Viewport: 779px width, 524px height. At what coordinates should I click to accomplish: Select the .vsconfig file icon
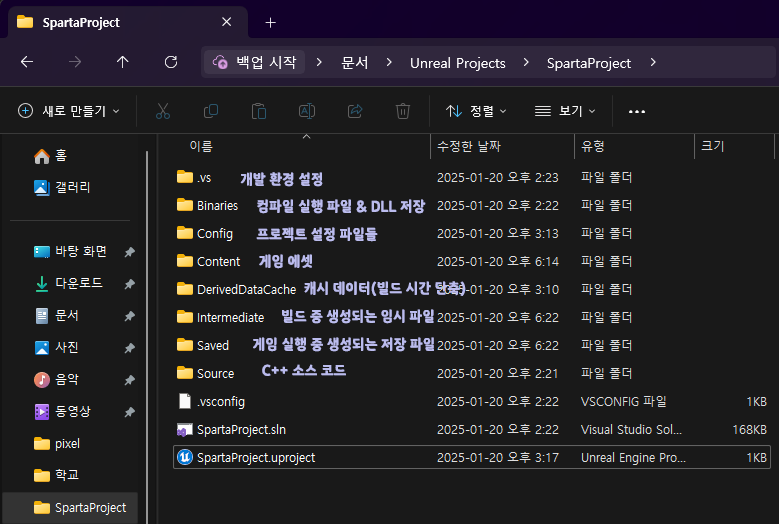point(185,401)
